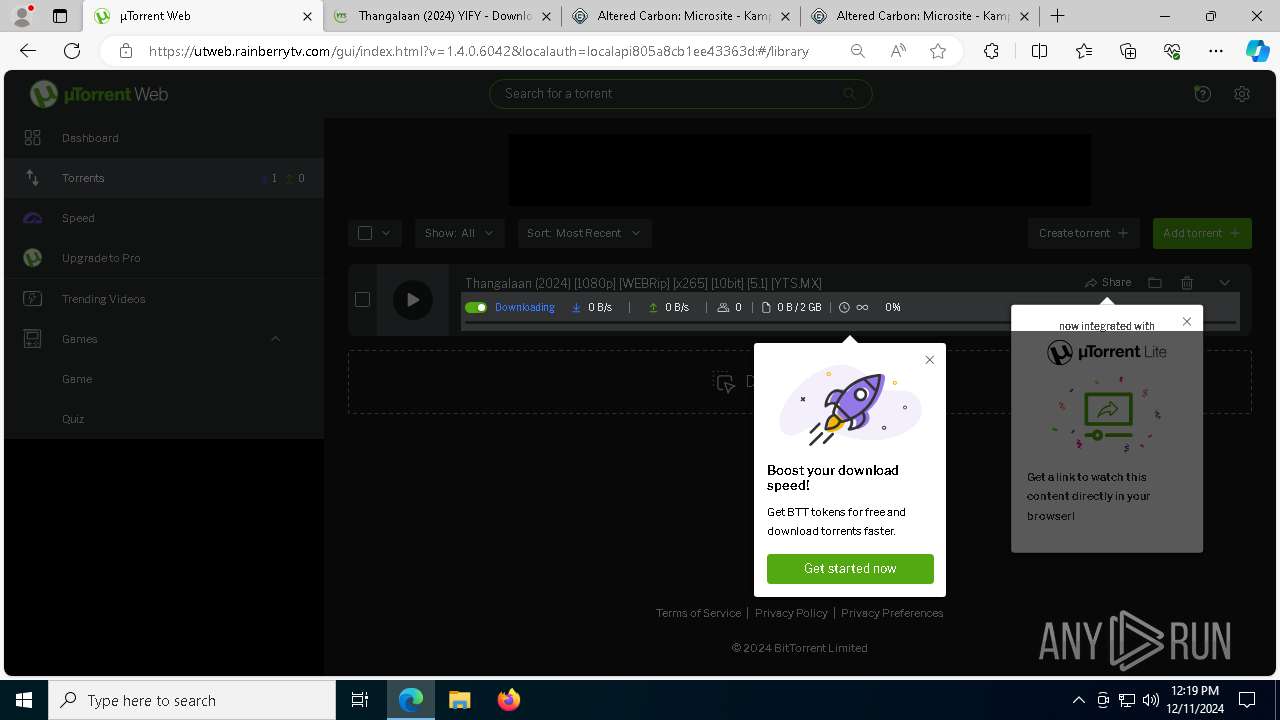Click Get started now button
The height and width of the screenshot is (720, 1280).
[850, 568]
